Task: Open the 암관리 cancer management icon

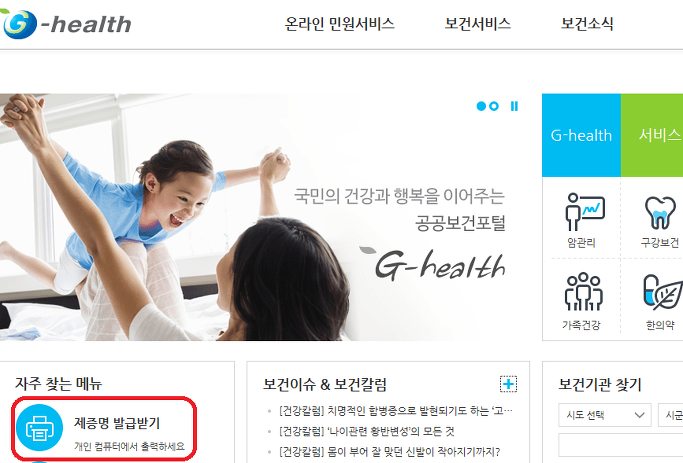Action: [585, 212]
